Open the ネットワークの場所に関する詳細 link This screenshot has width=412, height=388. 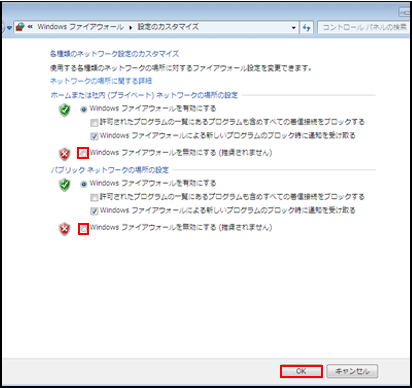(x=101, y=81)
